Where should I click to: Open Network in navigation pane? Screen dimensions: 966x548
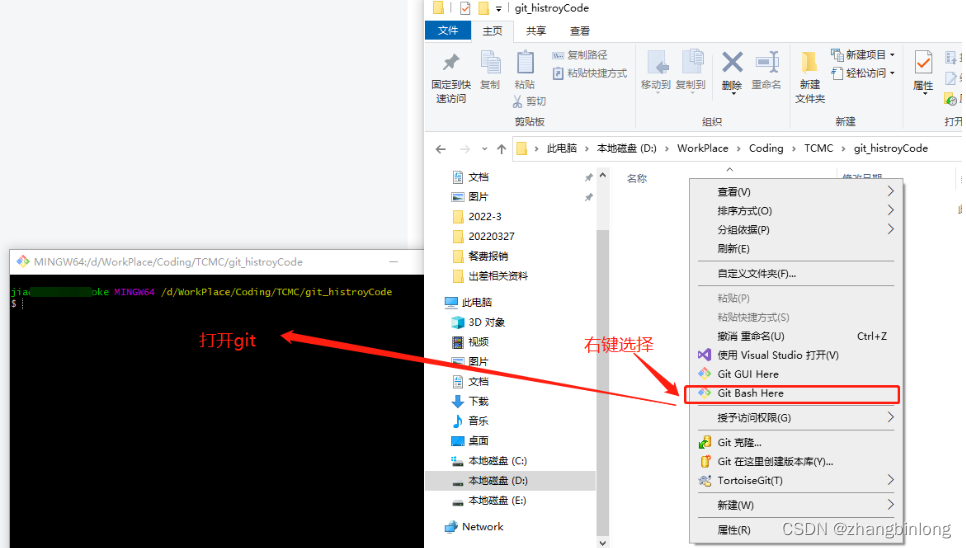tap(474, 526)
